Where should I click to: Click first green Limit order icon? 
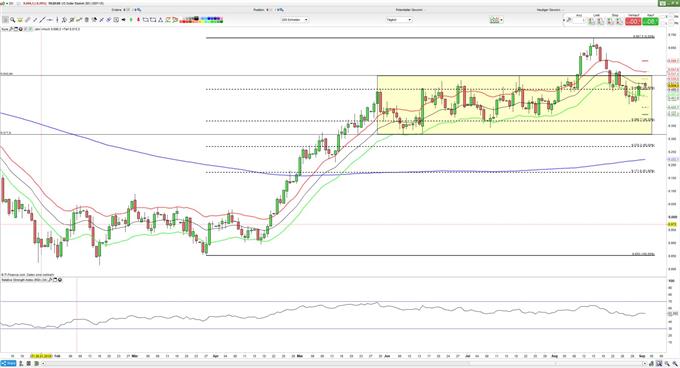point(592,21)
